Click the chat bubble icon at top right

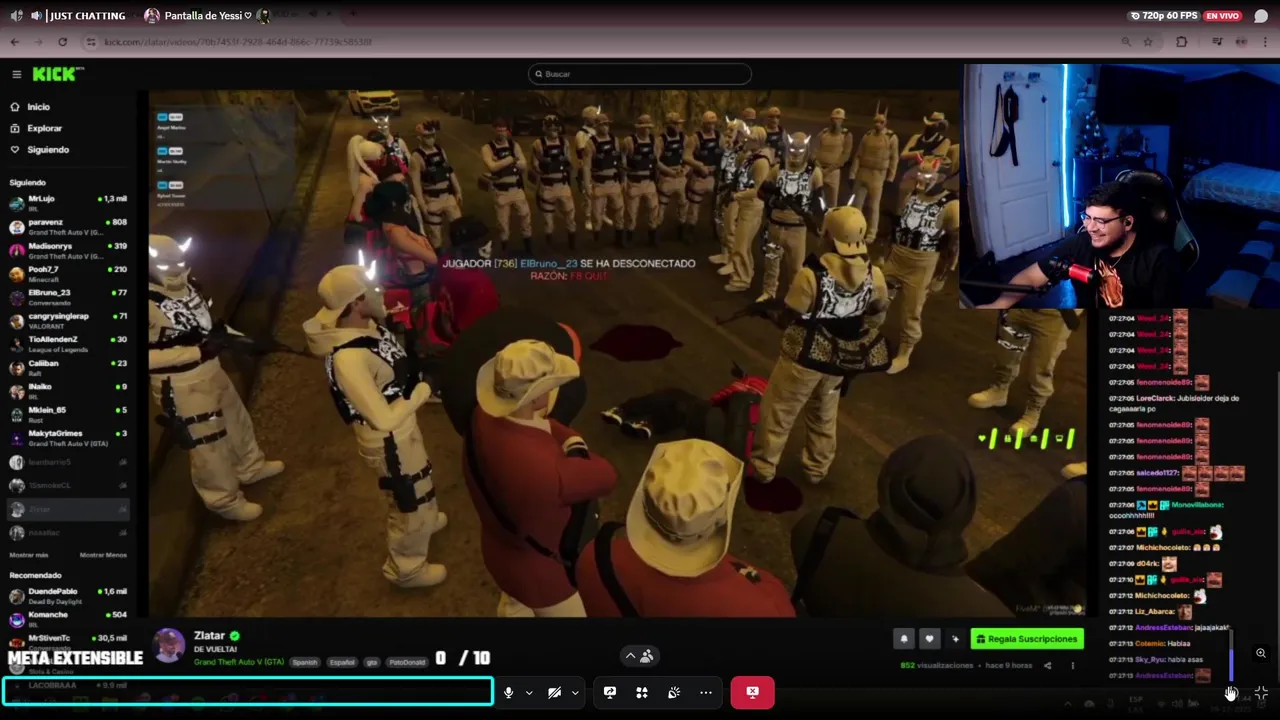(1261, 16)
